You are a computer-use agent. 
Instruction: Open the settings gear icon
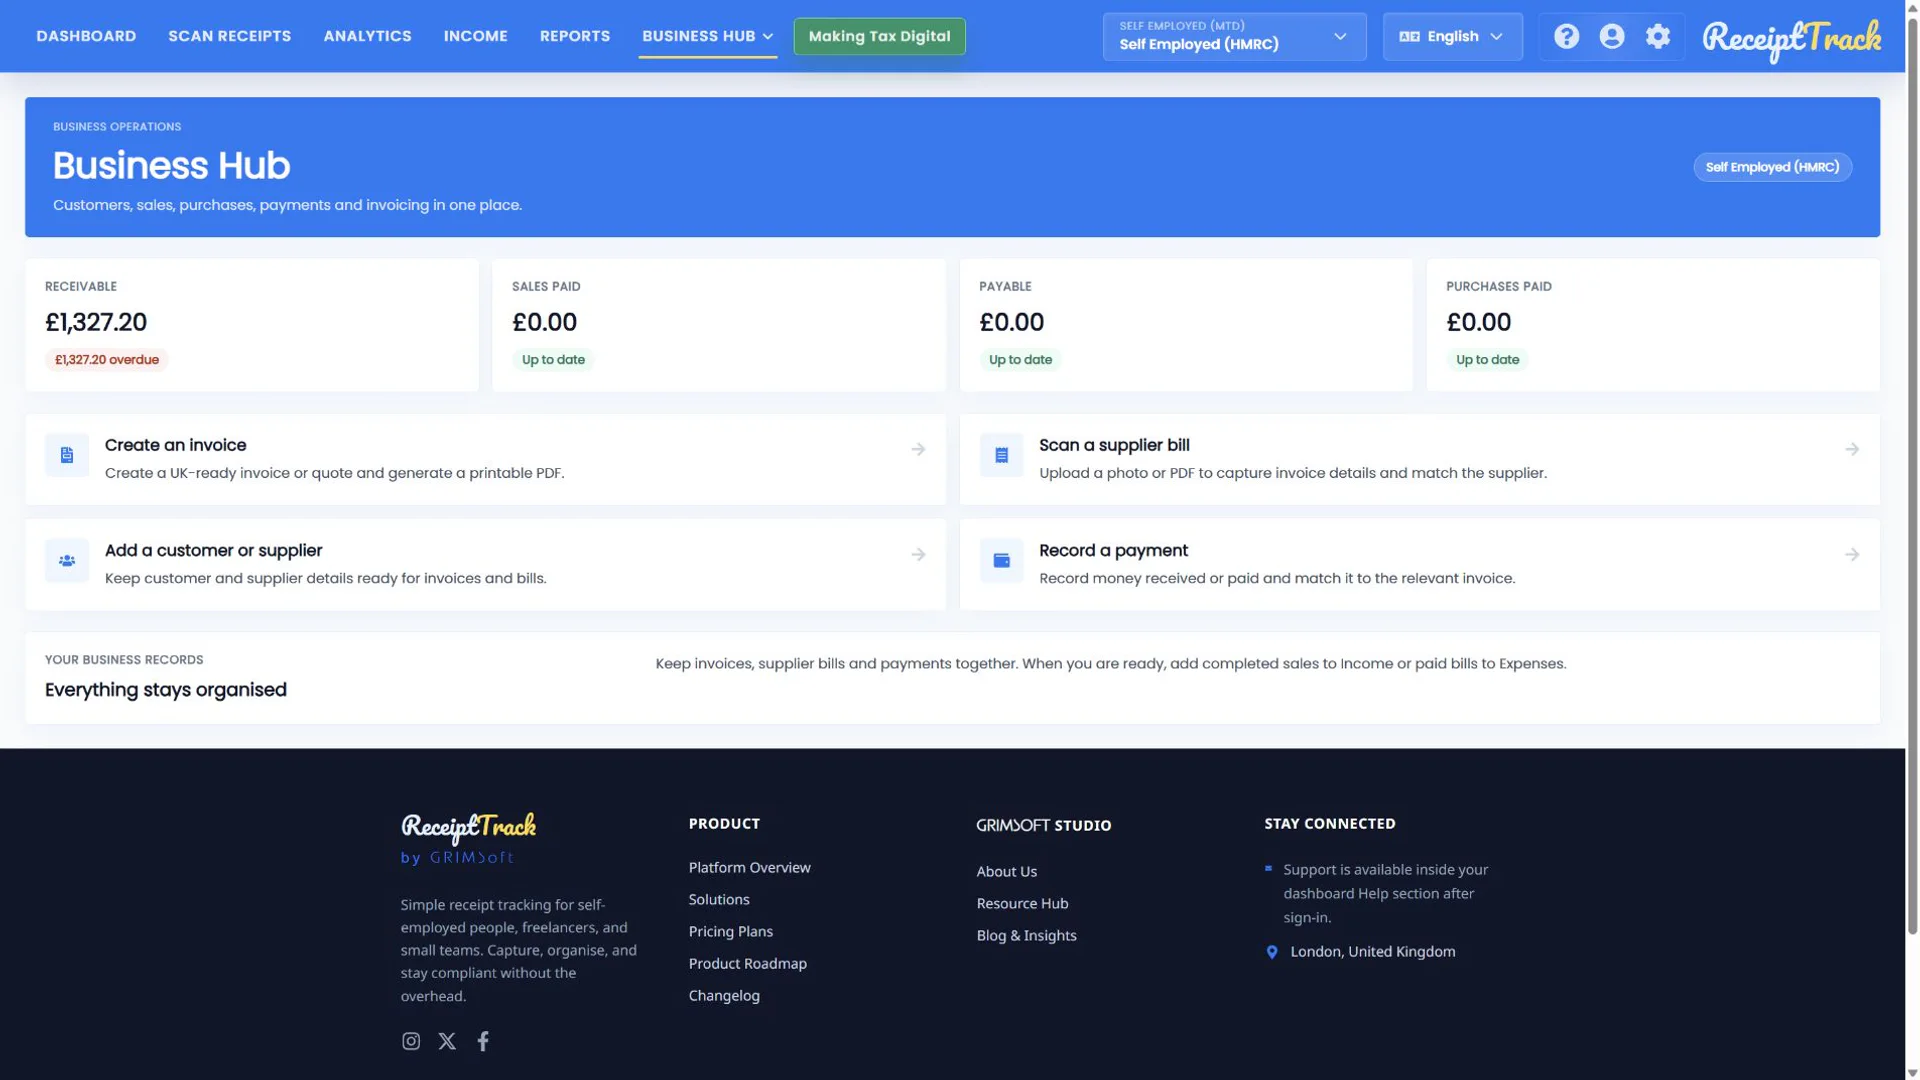(x=1658, y=37)
